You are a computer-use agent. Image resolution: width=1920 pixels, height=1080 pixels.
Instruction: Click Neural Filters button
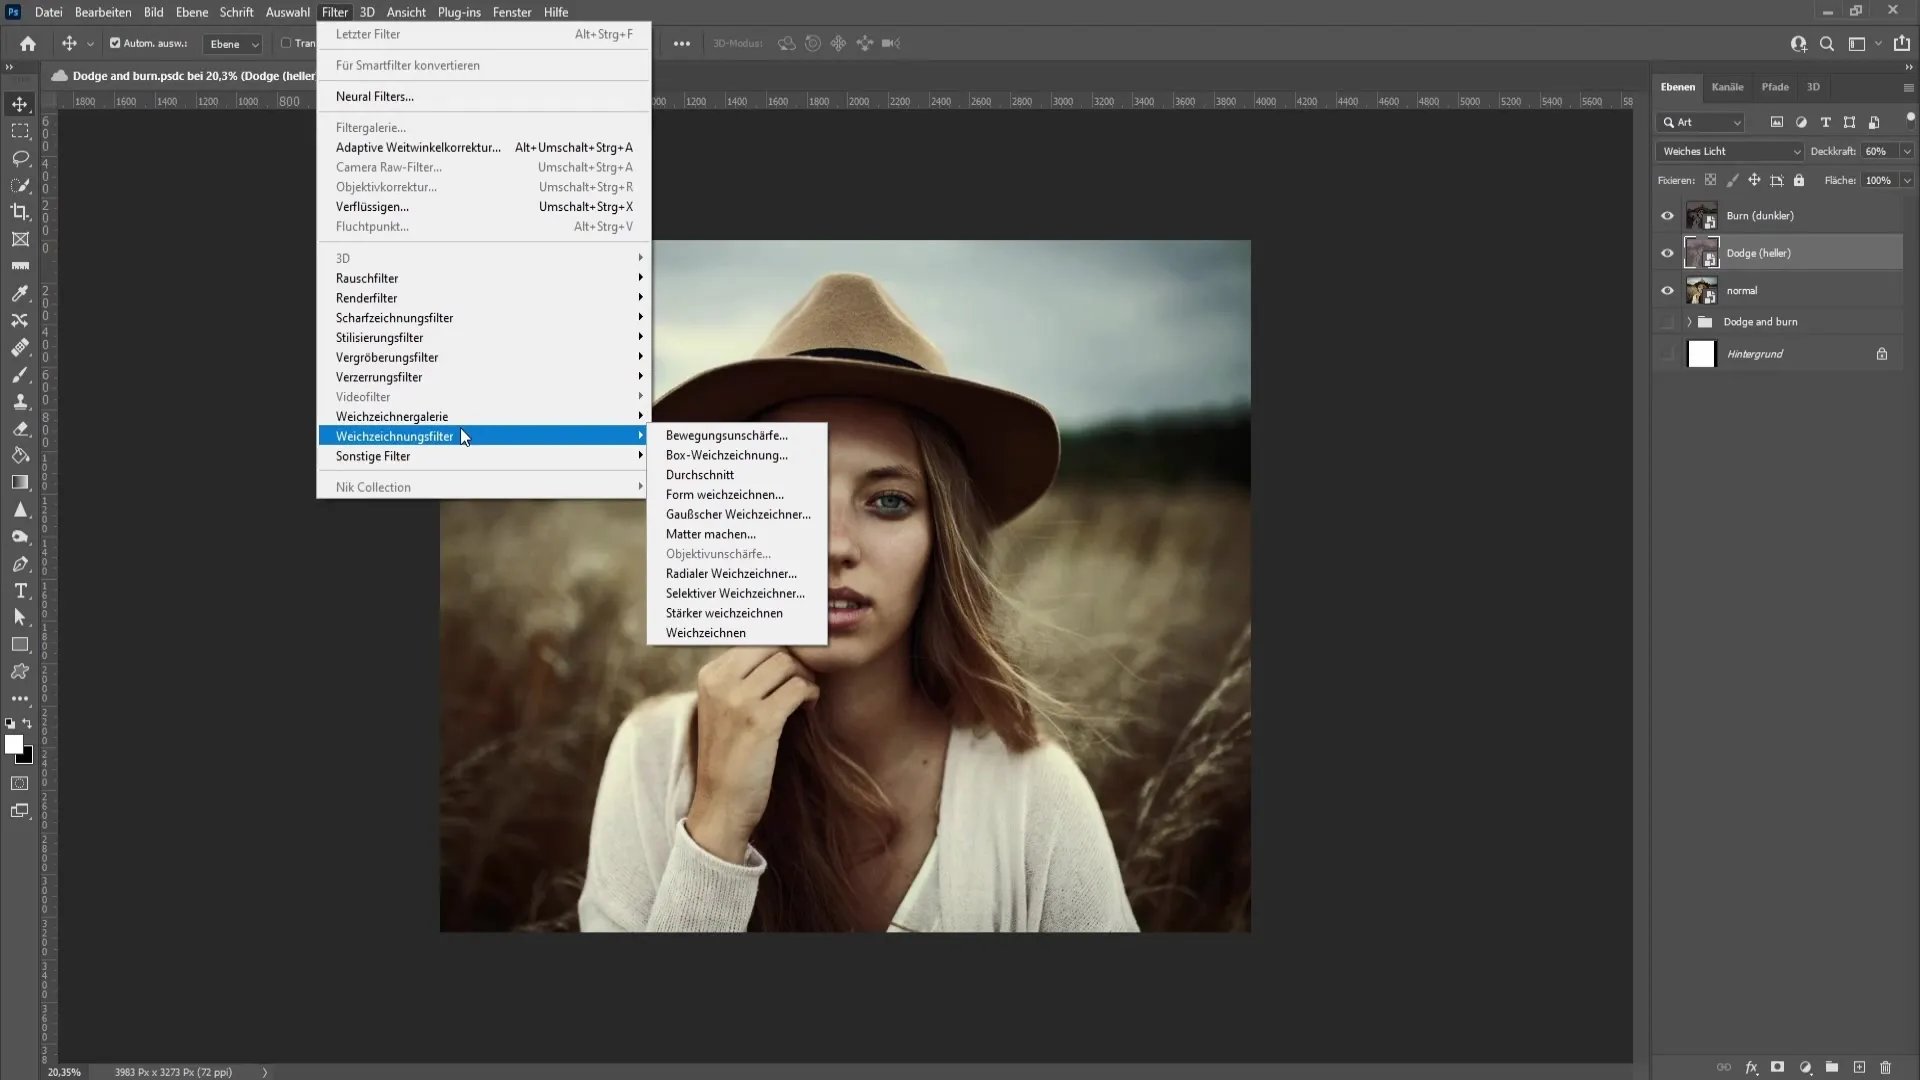(x=375, y=95)
